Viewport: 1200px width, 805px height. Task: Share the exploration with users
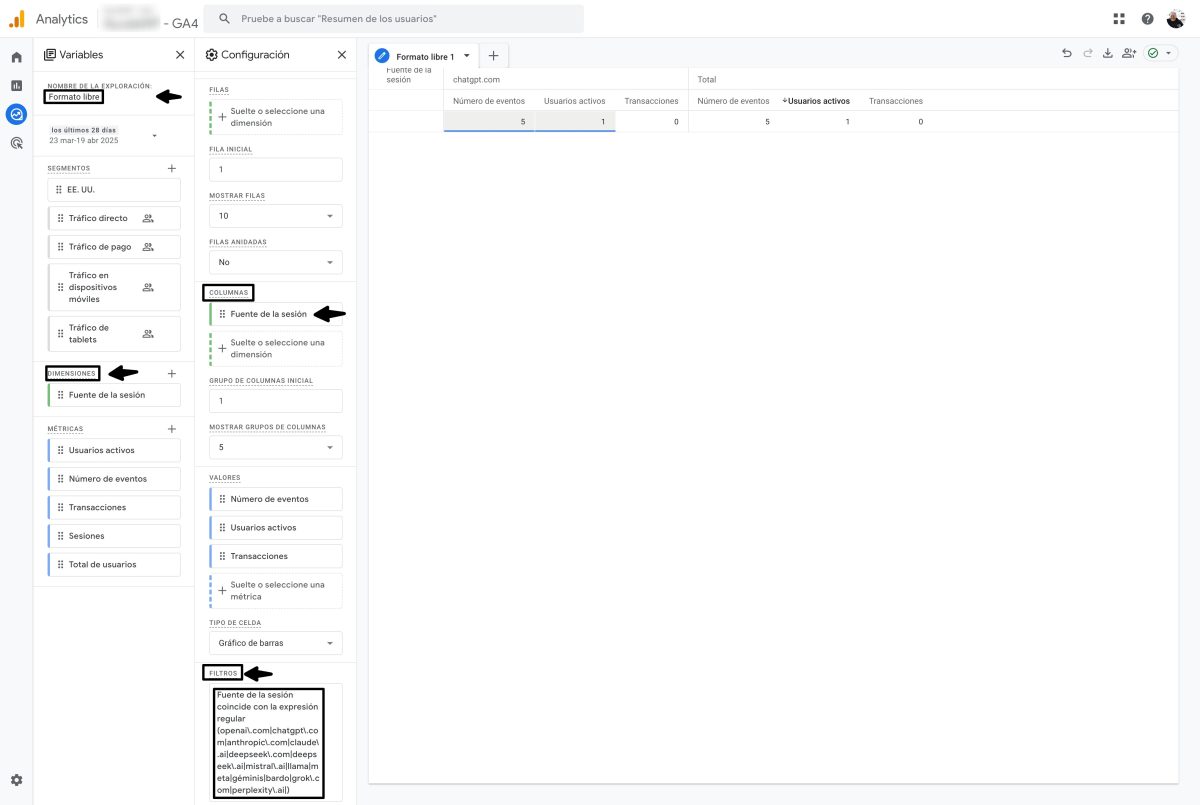point(1129,53)
